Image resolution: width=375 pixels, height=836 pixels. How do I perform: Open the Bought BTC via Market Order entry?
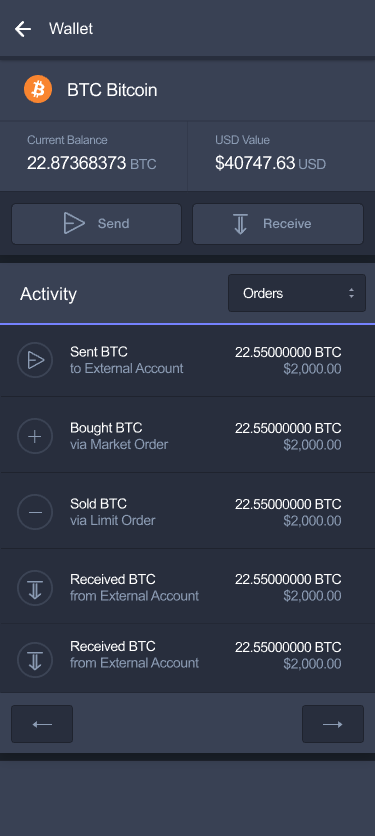click(x=187, y=436)
